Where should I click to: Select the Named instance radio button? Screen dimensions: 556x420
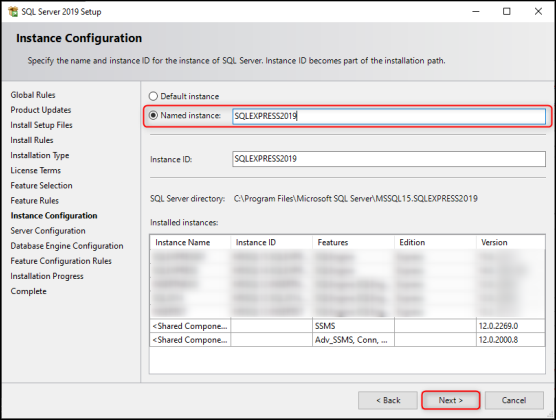point(153,115)
